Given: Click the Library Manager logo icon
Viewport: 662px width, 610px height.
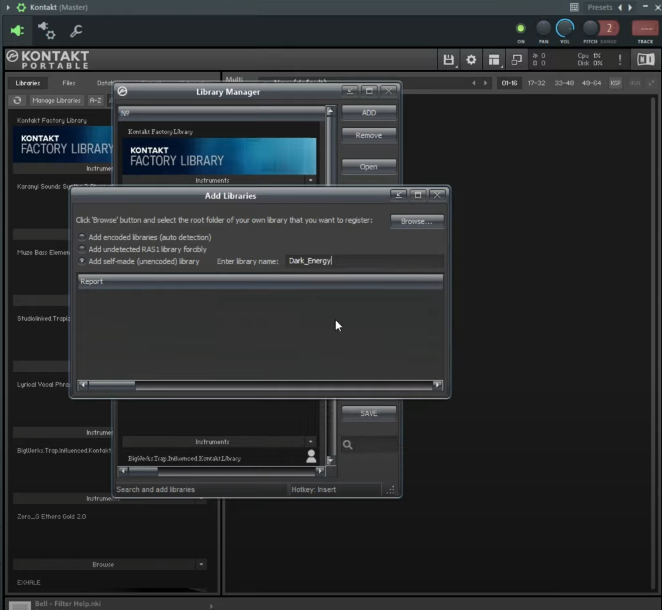Looking at the screenshot, I should 122,91.
